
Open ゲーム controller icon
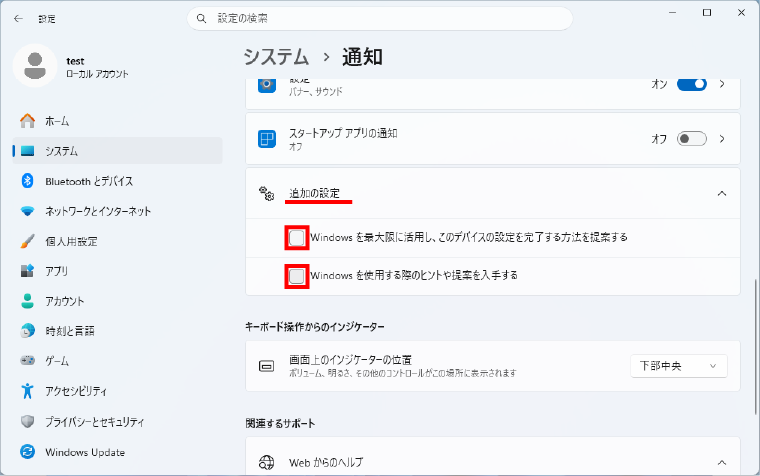(28, 360)
